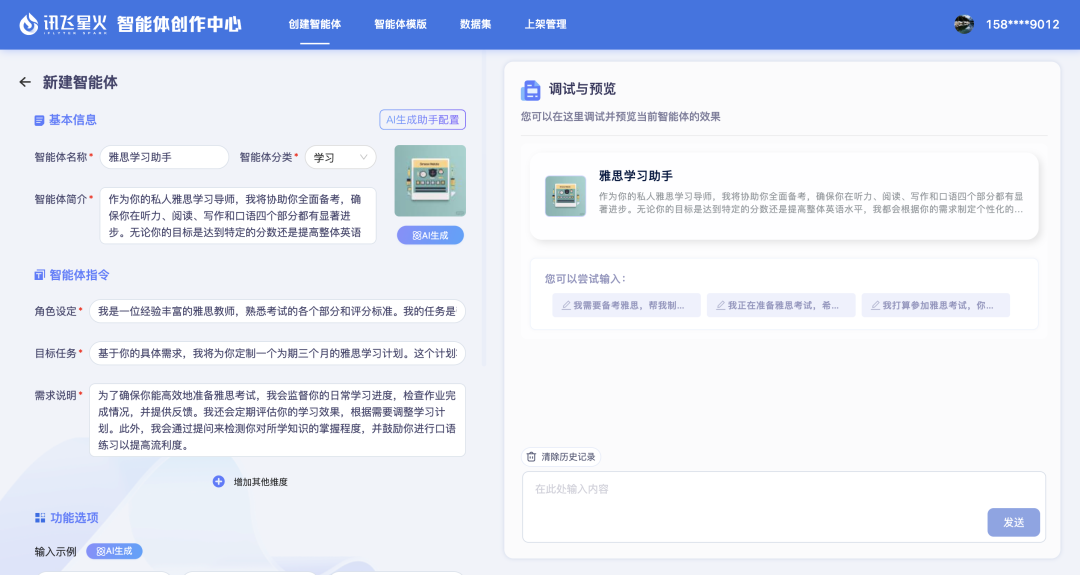Screen dimensions: 1080x575
Task: Click the 增加其他维度 link
Action: 260,482
